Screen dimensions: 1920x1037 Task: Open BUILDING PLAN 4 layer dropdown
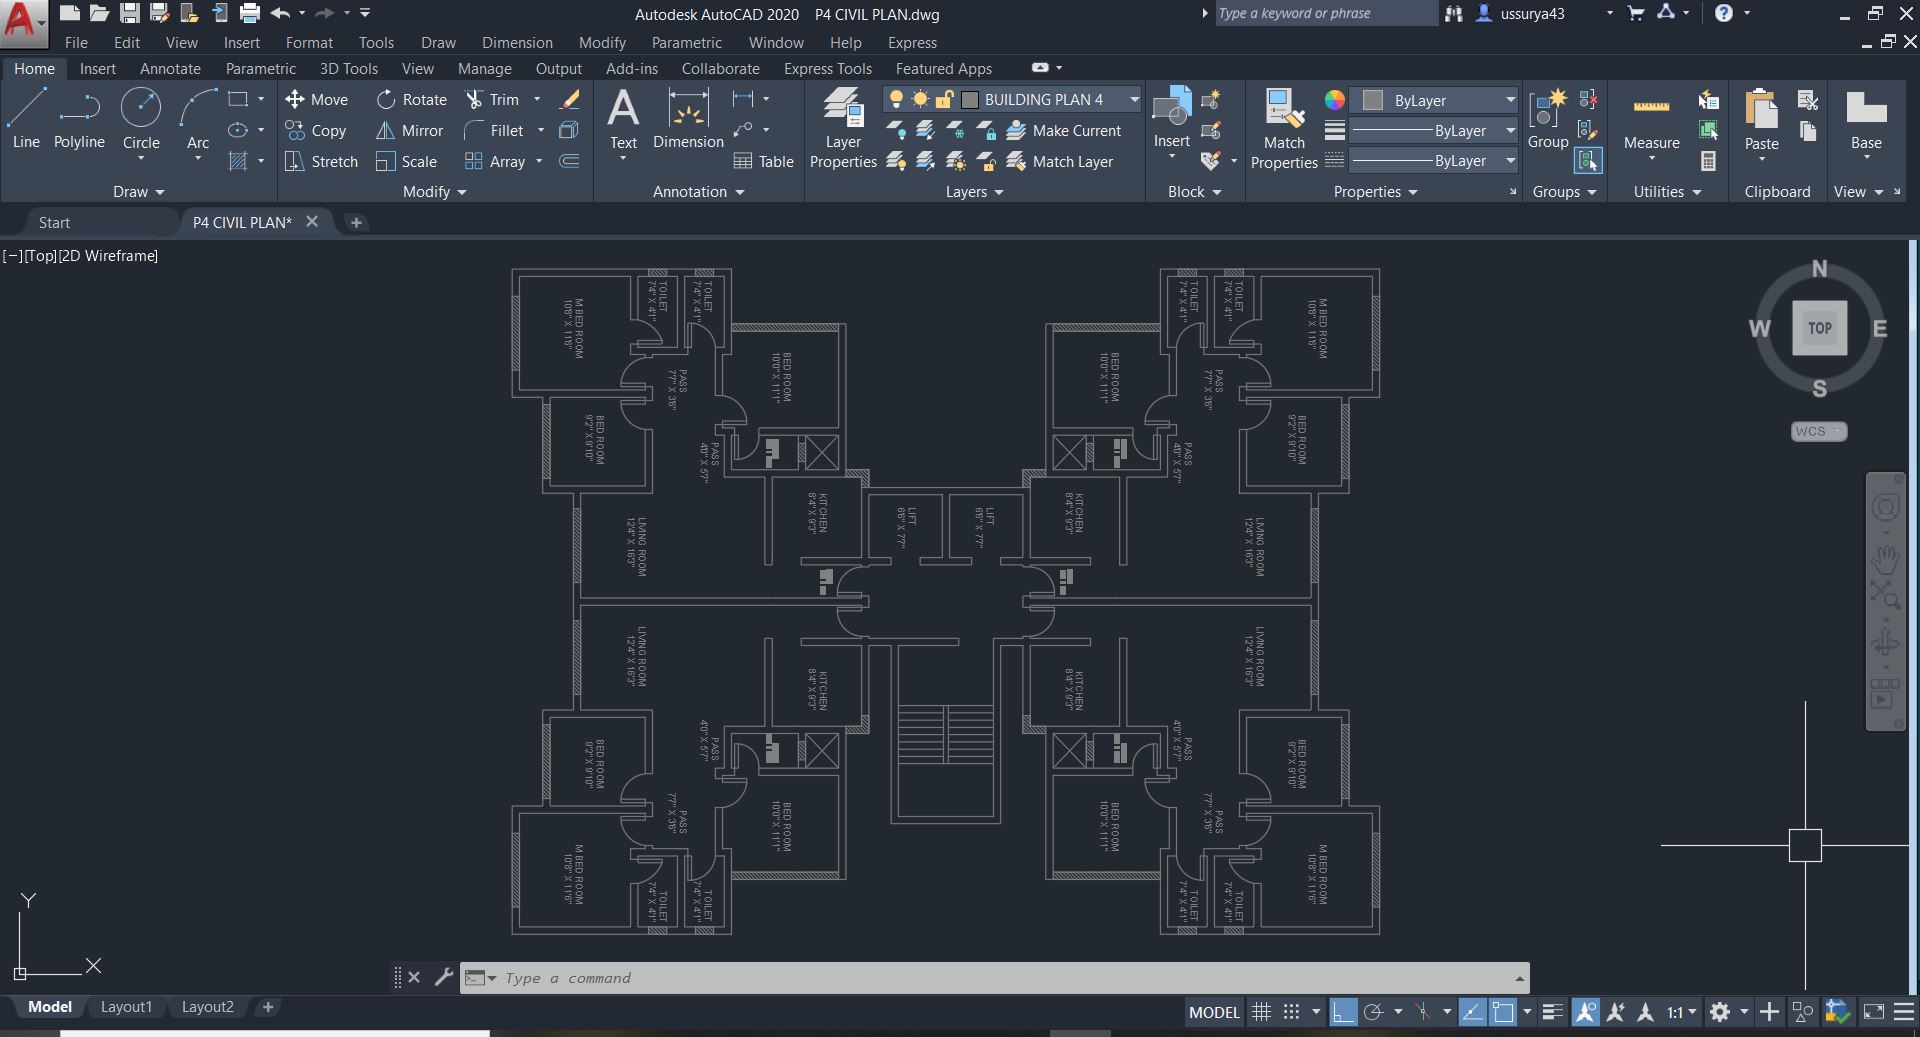(x=1134, y=99)
